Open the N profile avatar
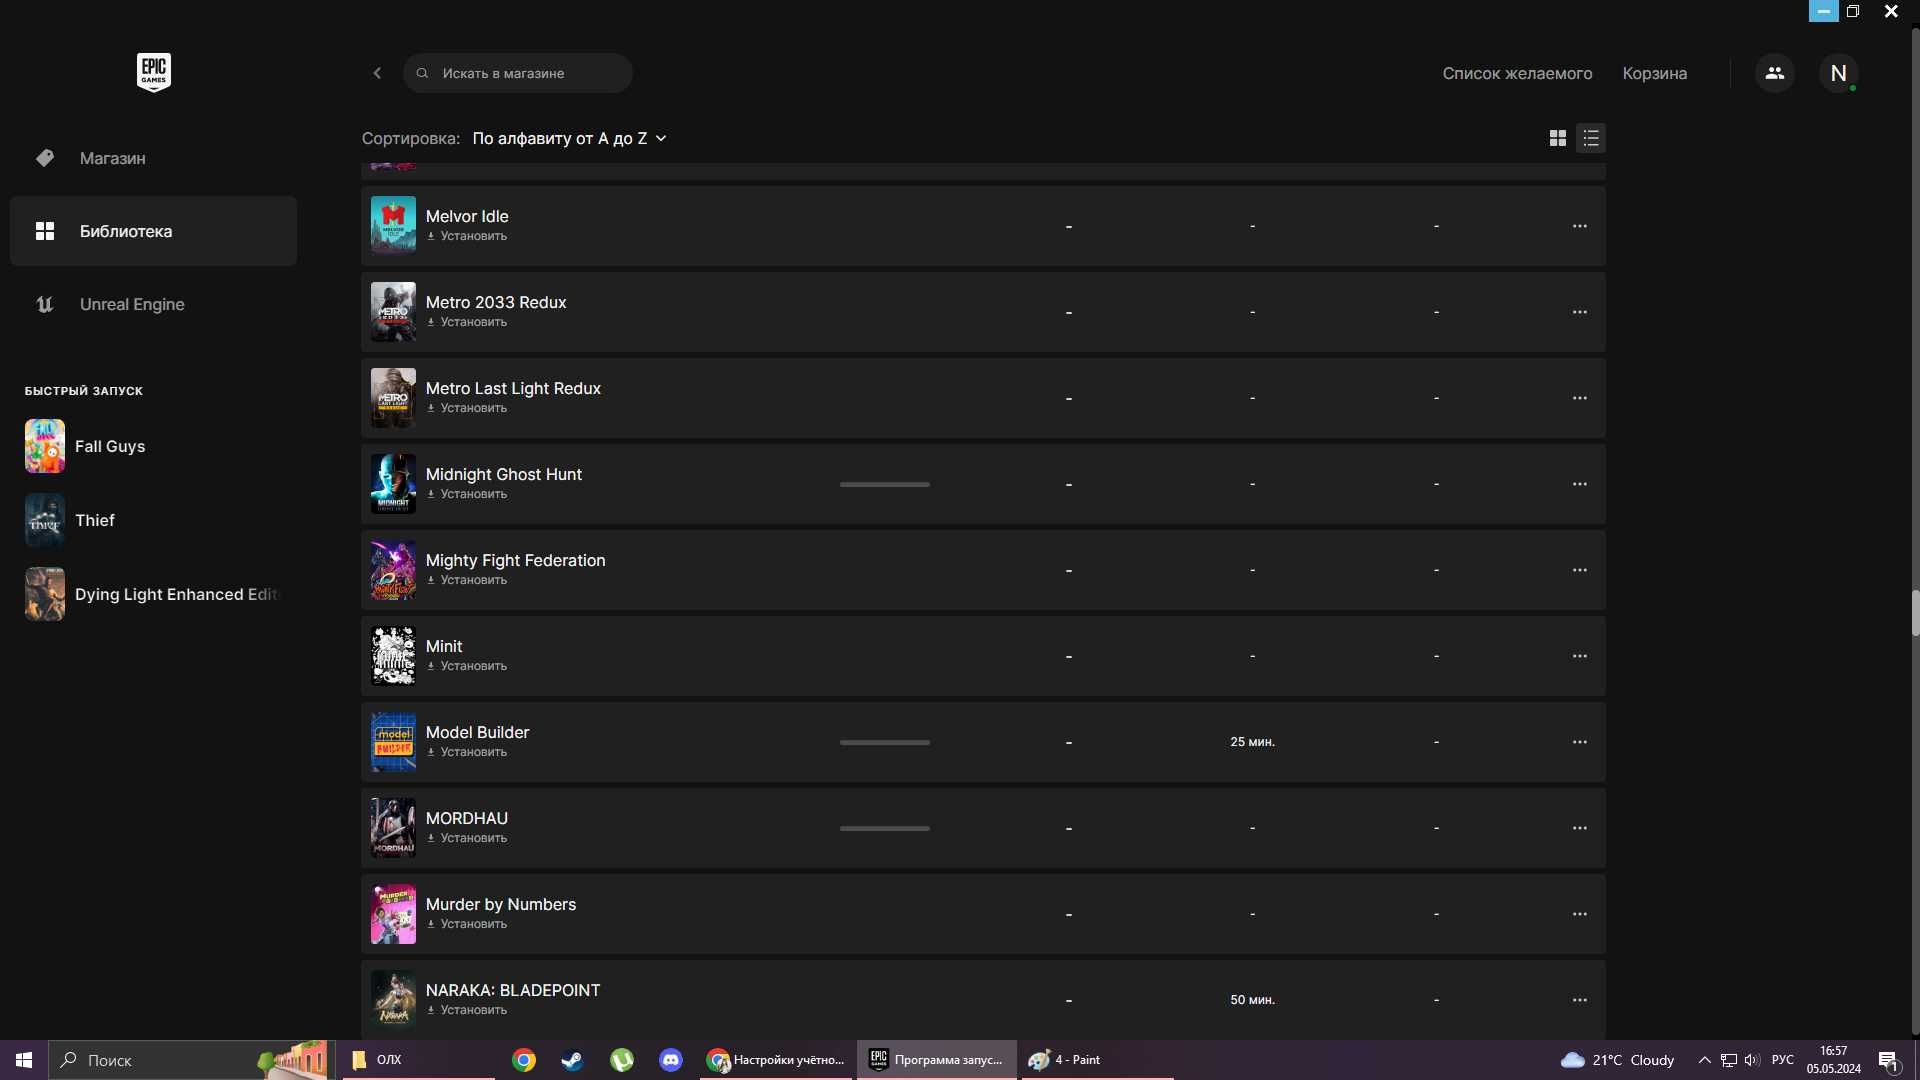Viewport: 1920px width, 1080px height. pos(1838,73)
